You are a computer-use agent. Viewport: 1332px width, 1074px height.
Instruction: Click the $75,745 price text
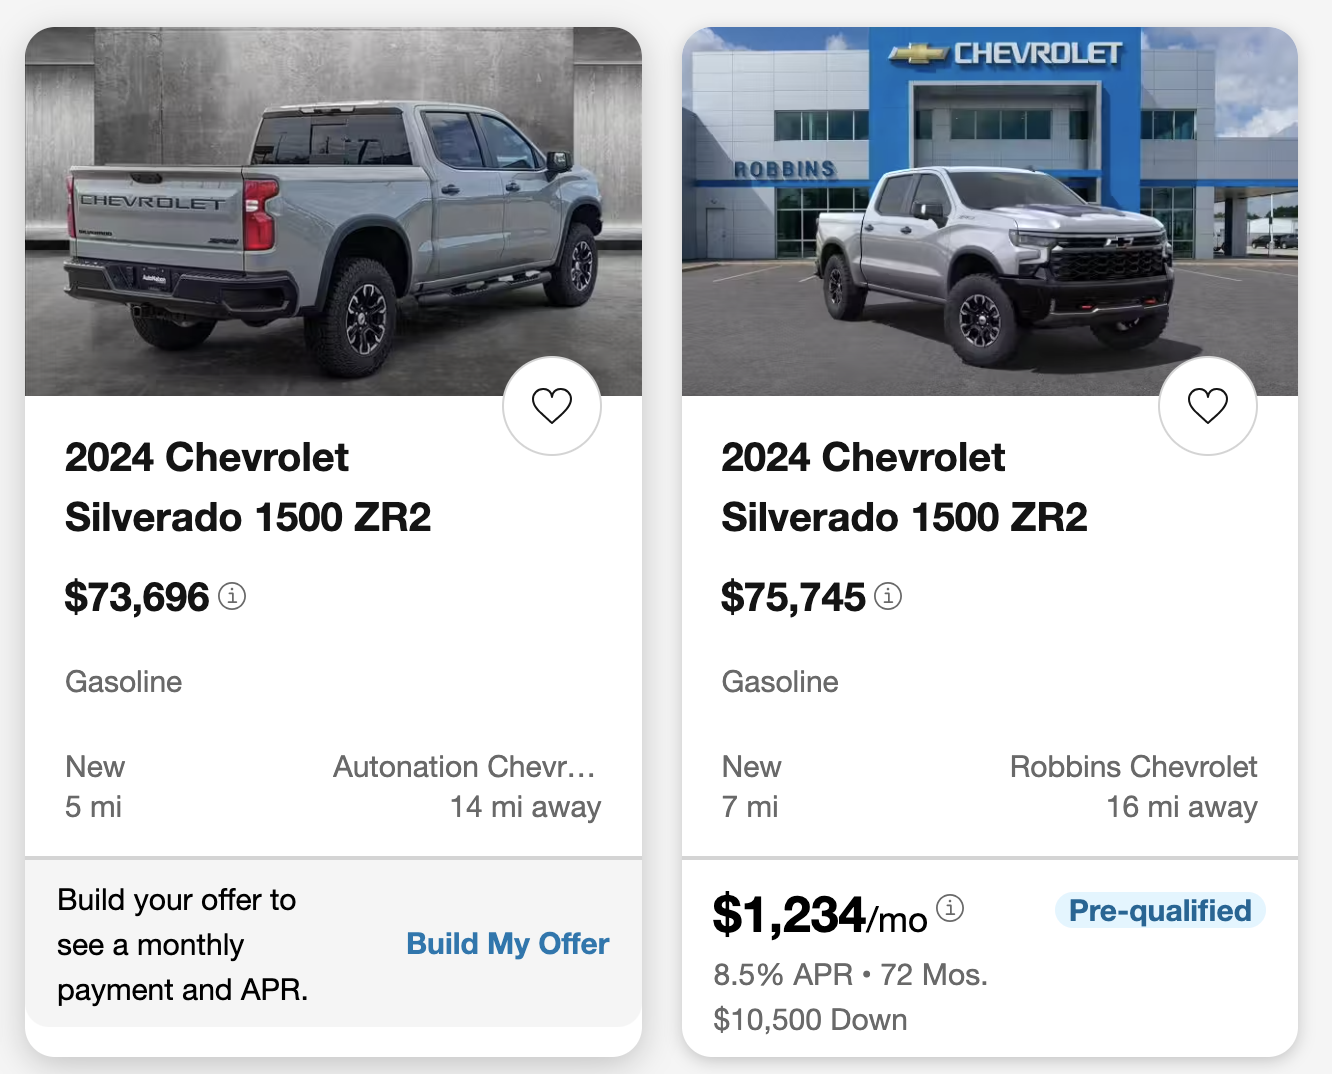click(x=793, y=597)
